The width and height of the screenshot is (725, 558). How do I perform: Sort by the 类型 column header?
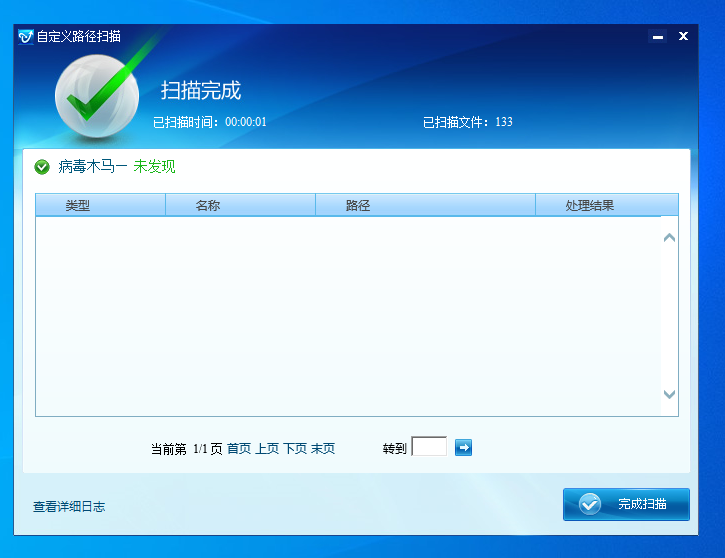[78, 206]
